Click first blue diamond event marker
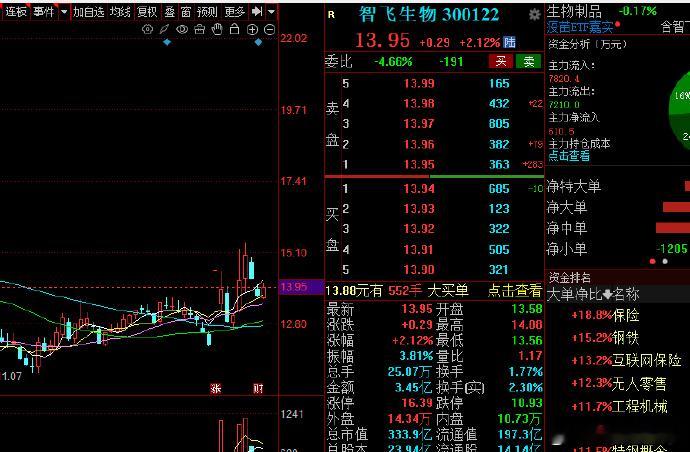Image resolution: width=690 pixels, height=452 pixels. [x=167, y=43]
